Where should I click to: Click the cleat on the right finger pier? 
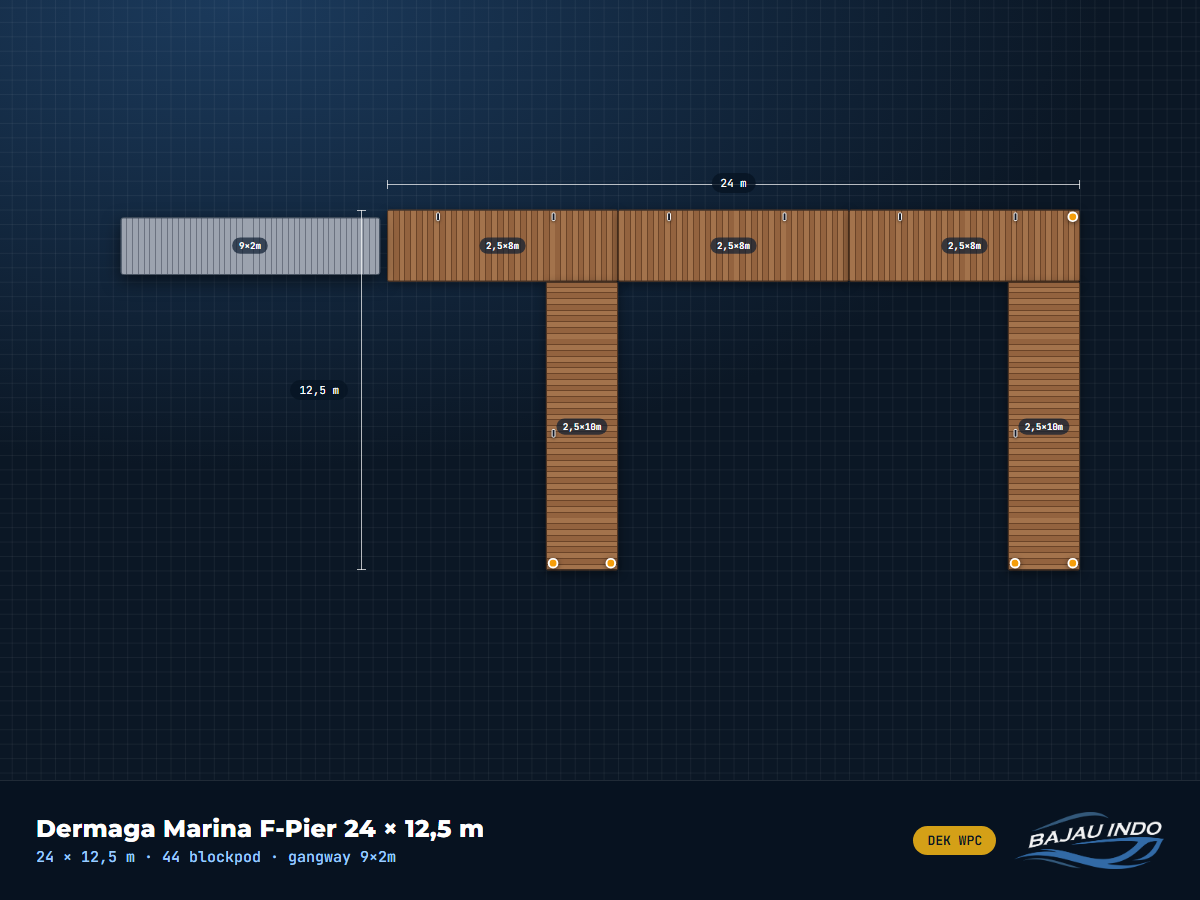[x=1015, y=433]
